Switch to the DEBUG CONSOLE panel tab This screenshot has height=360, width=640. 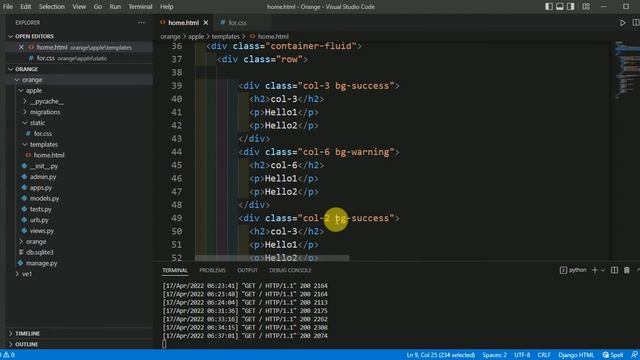pos(290,270)
